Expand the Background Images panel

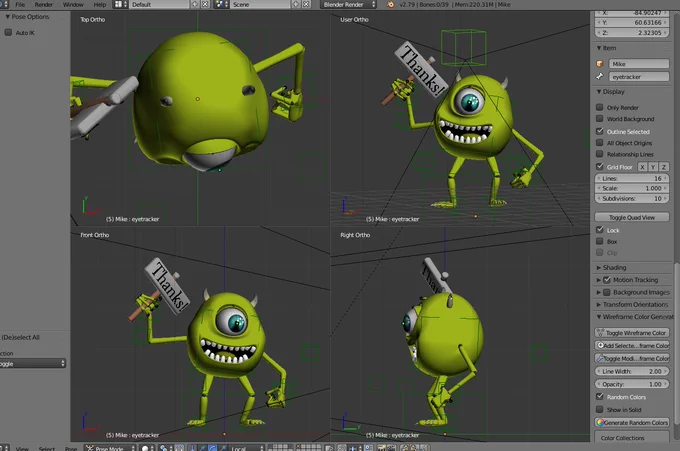coord(599,292)
